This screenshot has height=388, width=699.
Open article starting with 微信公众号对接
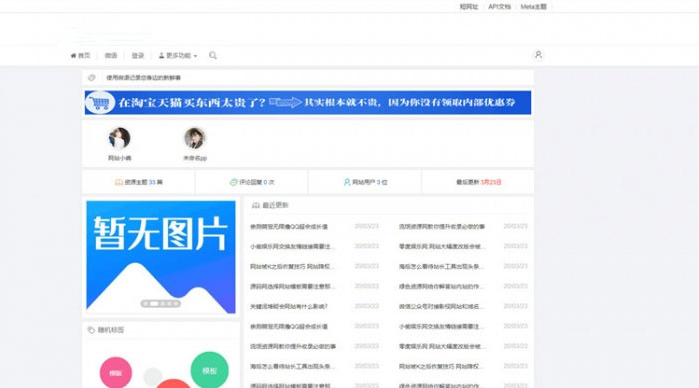(x=442, y=306)
